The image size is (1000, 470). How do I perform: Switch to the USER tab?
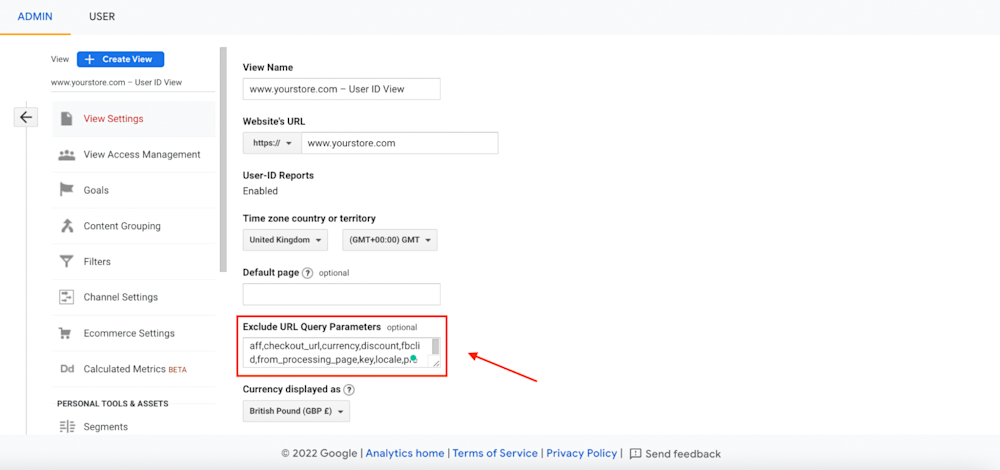pos(102,17)
